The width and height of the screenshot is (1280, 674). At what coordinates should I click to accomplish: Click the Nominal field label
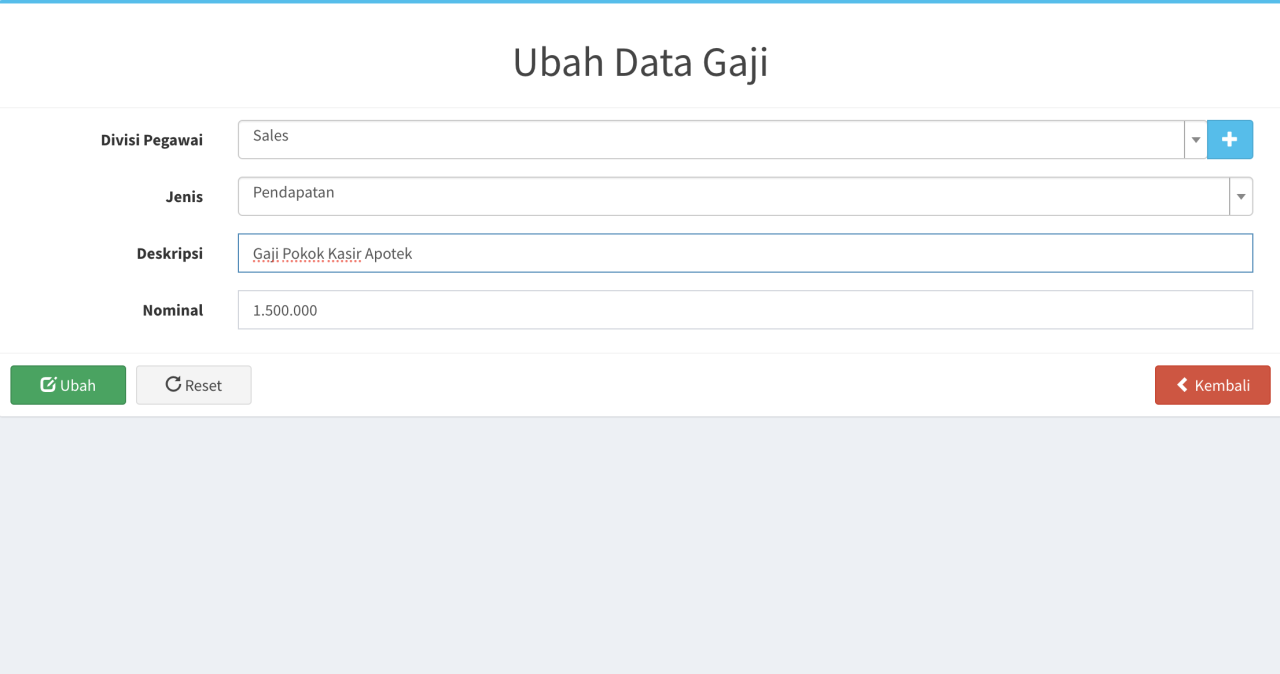[173, 310]
